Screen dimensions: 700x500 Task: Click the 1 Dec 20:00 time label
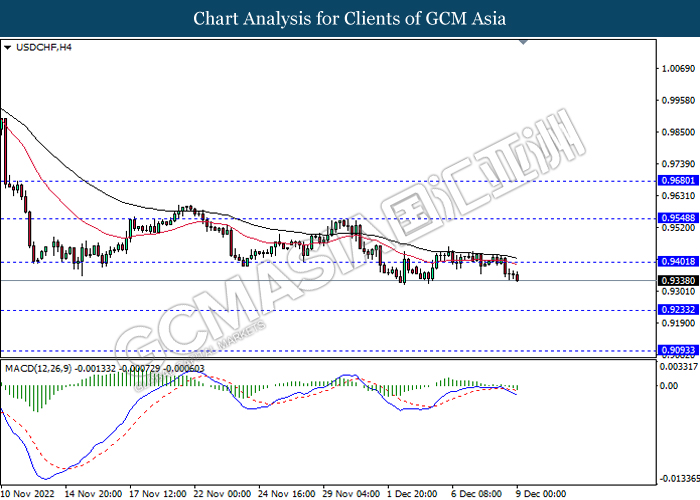coord(412,494)
